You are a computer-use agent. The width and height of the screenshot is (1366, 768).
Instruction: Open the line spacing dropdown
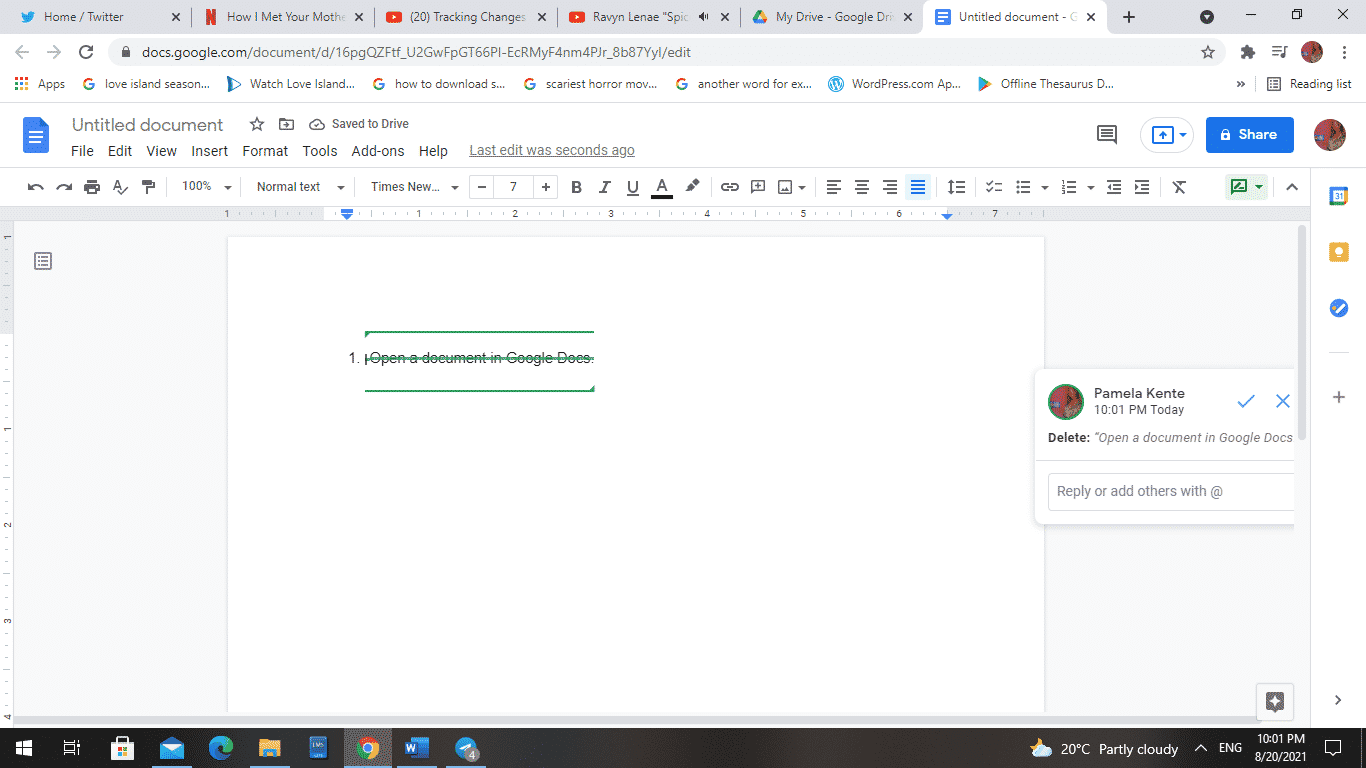point(956,187)
